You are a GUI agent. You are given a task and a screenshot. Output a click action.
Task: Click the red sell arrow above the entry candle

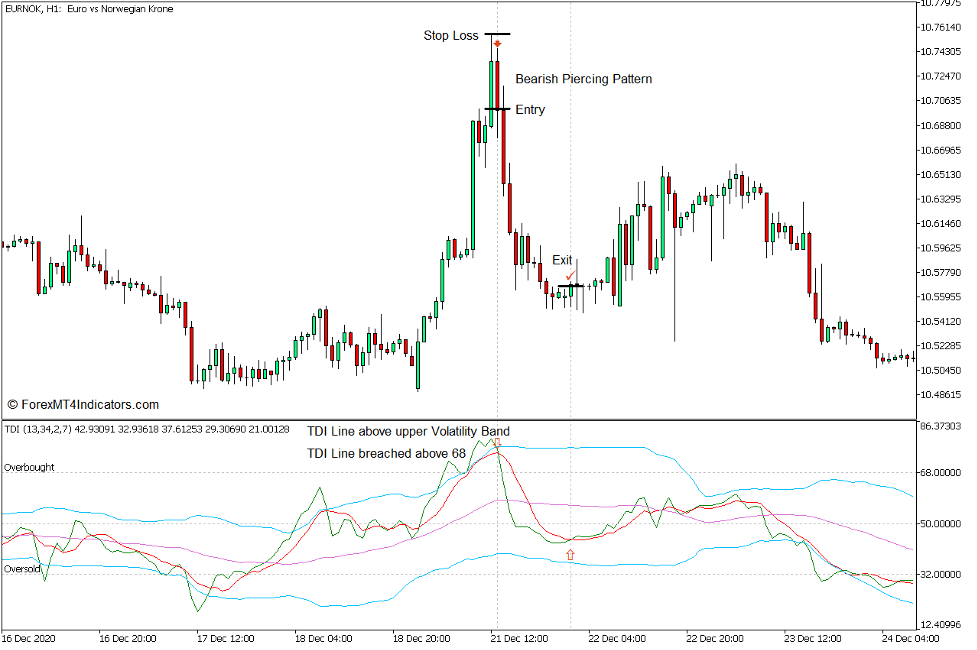[x=497, y=44]
